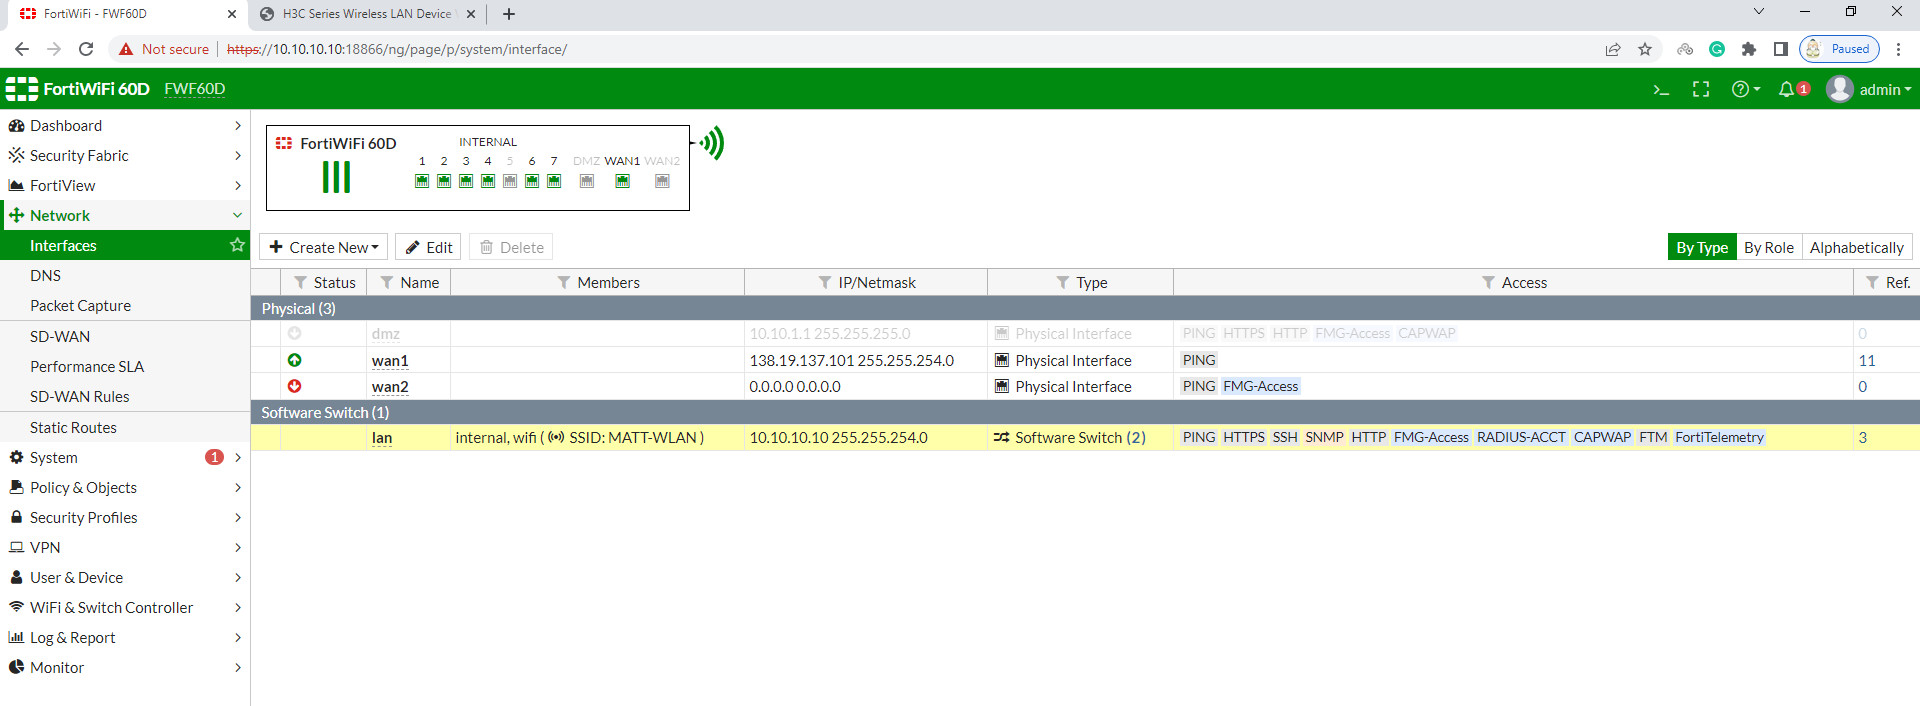
Task: Expand the Monitor menu
Action: click(x=125, y=667)
